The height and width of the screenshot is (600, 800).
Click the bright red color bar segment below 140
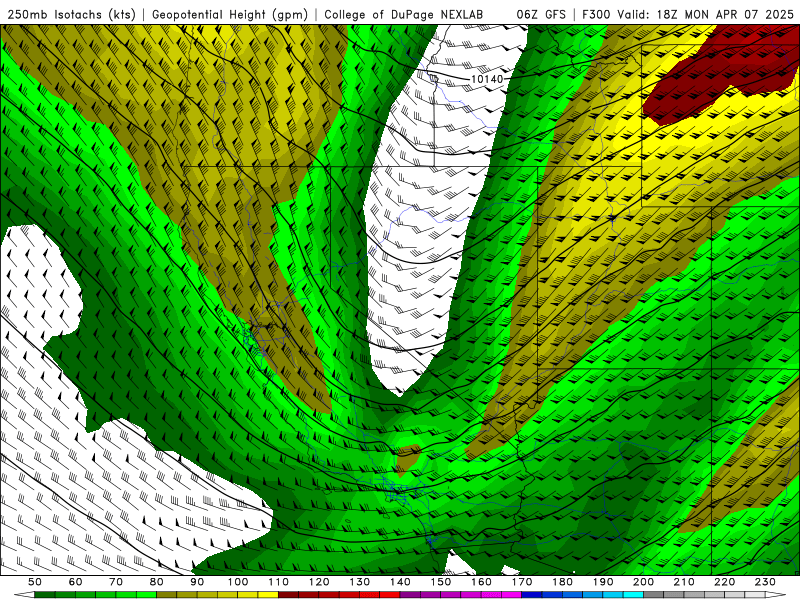(x=390, y=595)
